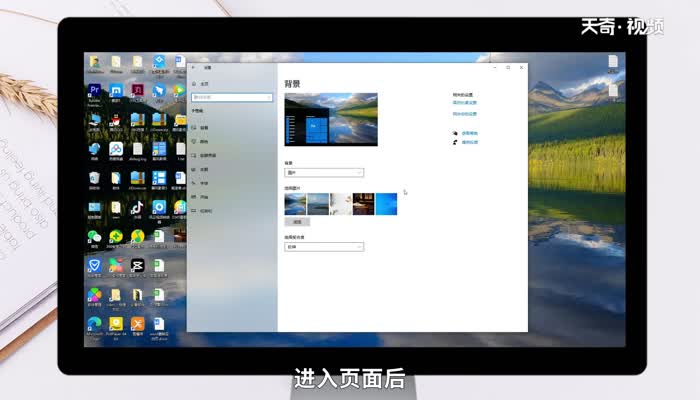The image size is (700, 400).
Task: Open the user folder icon on desktop
Action: pos(95,62)
